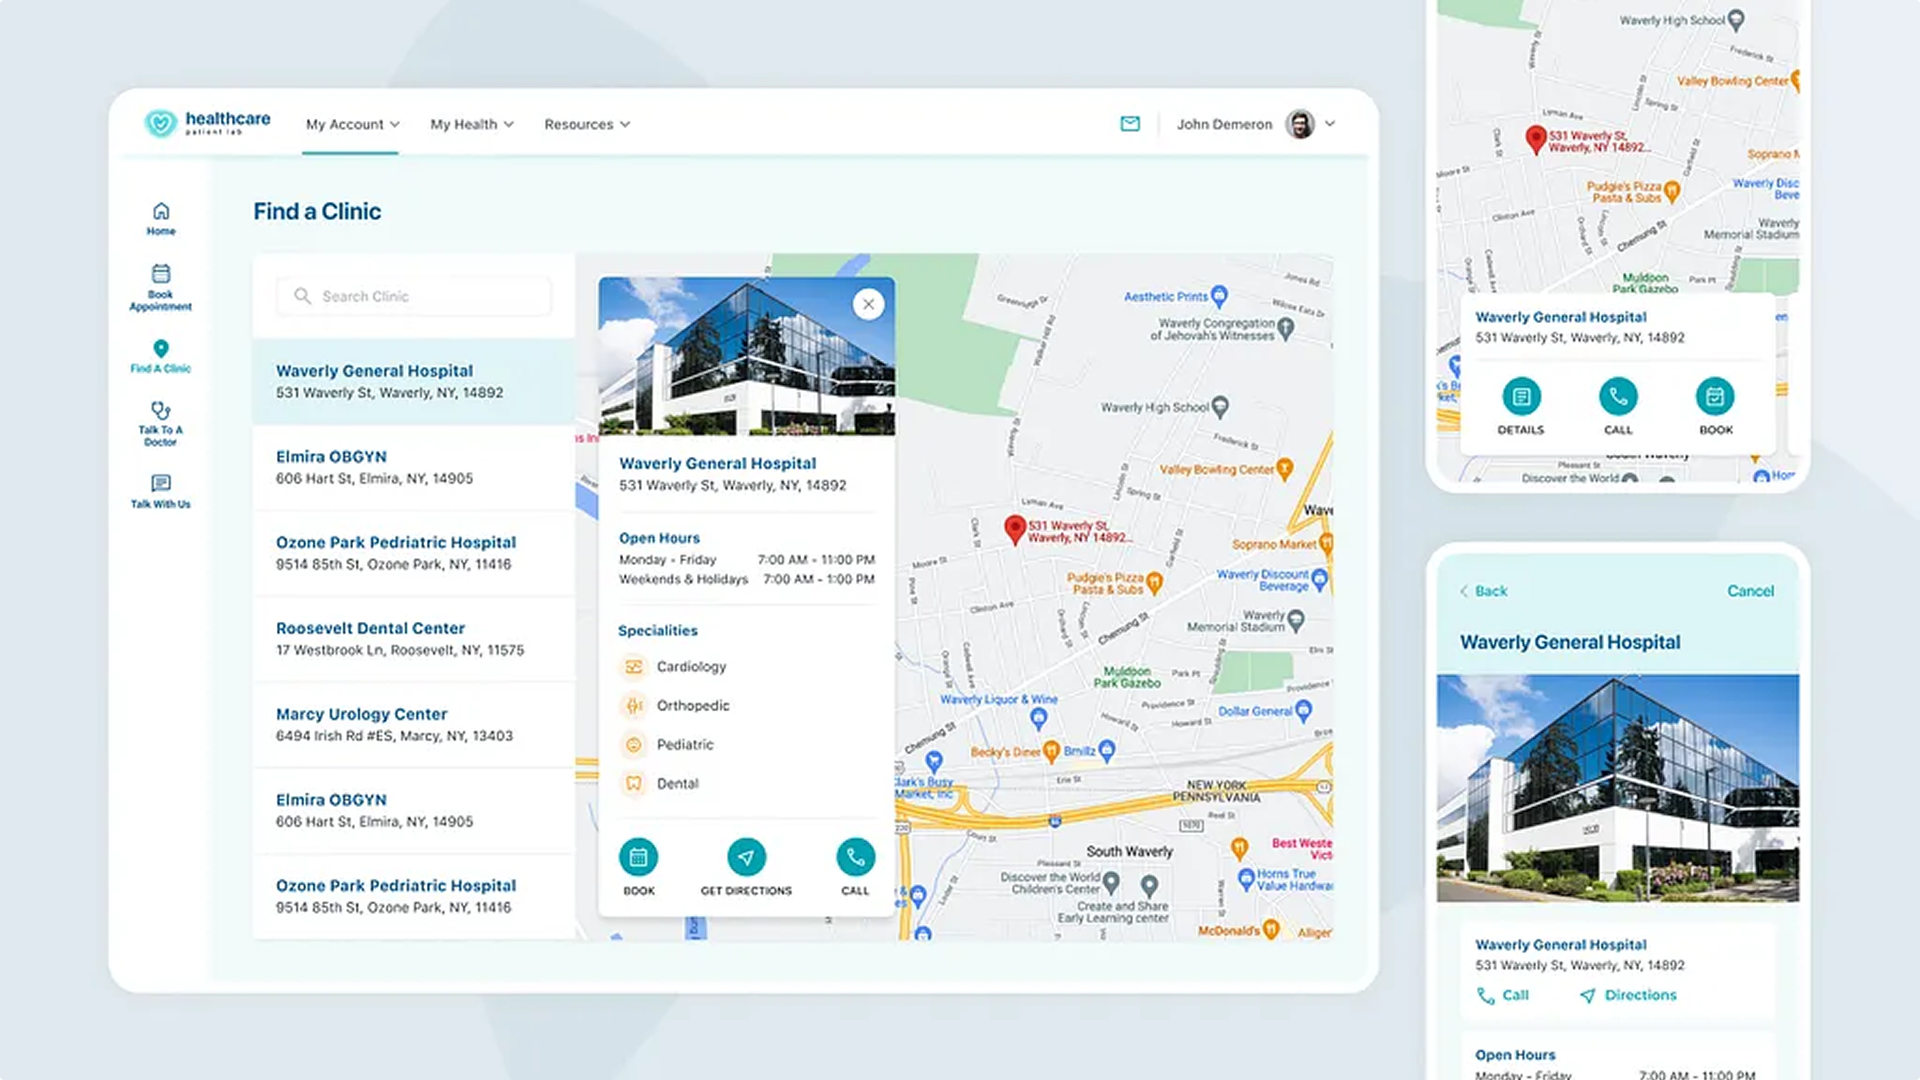Screen dimensions: 1920x1080
Task: Click Pediatric under Specialities
Action: click(x=667, y=744)
